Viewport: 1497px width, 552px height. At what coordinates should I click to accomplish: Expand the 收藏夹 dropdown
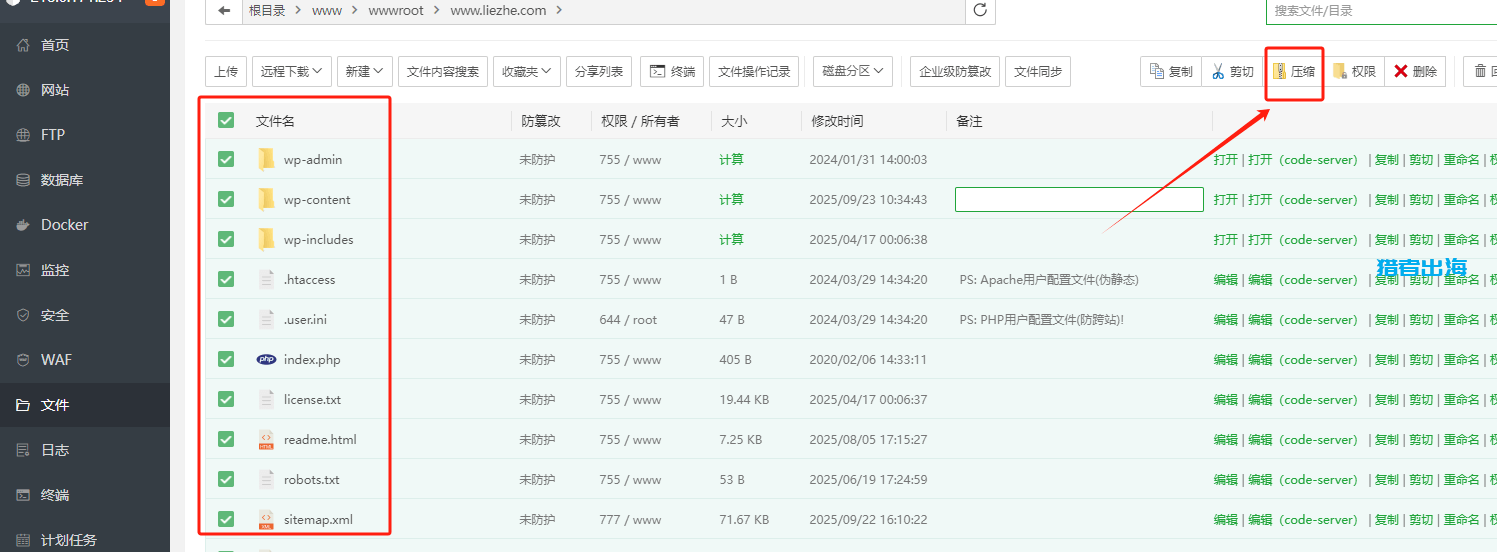click(527, 71)
